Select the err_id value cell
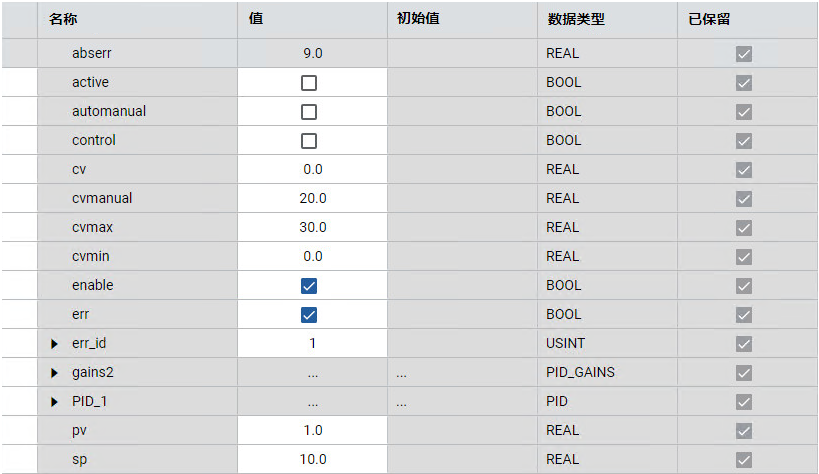Image resolution: width=819 pixels, height=474 pixels. (x=312, y=343)
